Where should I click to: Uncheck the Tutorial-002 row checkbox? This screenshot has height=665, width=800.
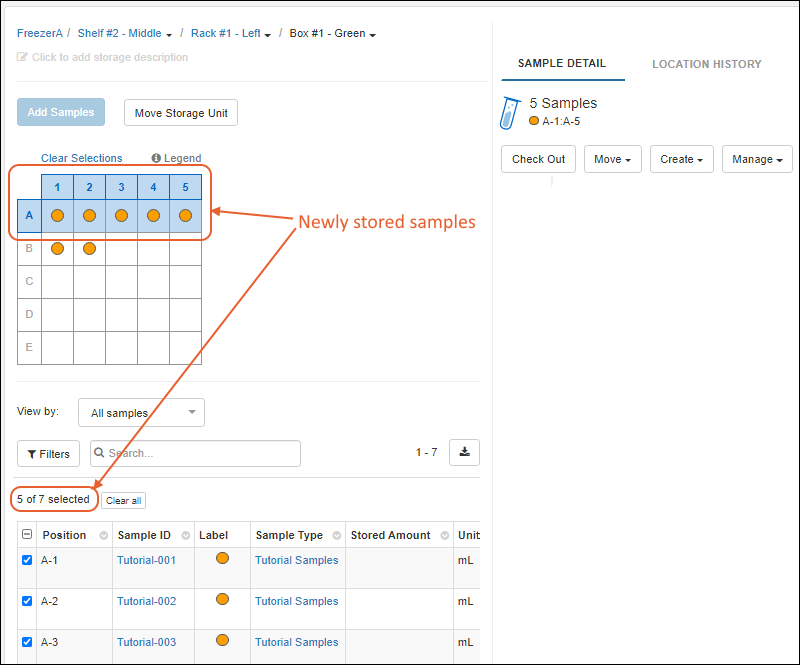coord(27,601)
